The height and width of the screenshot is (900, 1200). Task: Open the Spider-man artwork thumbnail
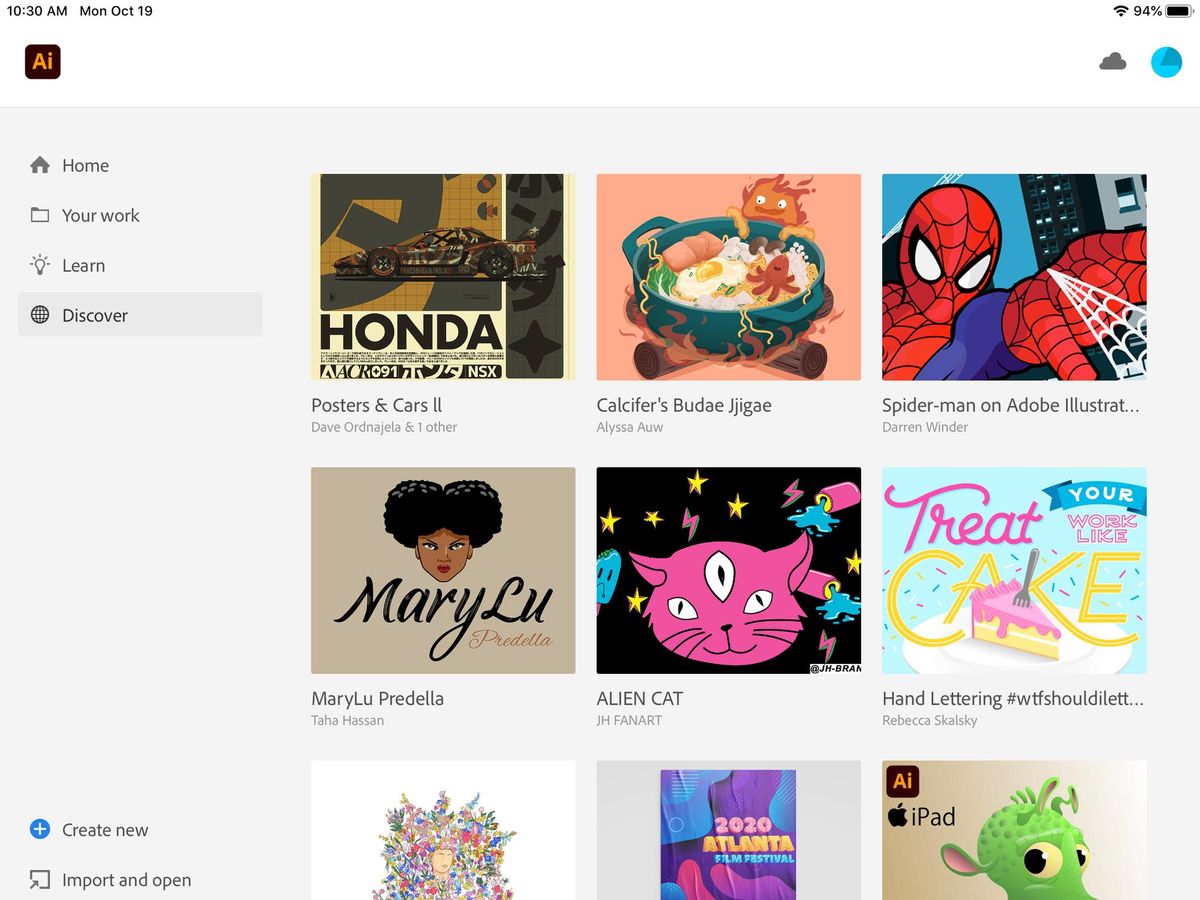[x=1013, y=277]
